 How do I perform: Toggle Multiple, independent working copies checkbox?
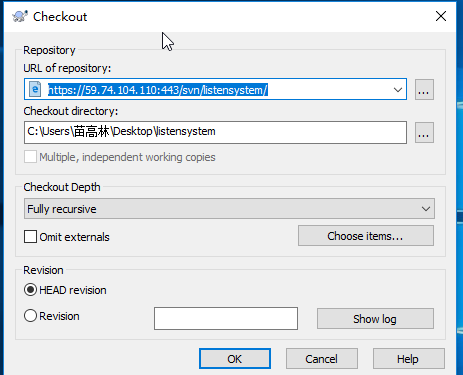point(30,157)
